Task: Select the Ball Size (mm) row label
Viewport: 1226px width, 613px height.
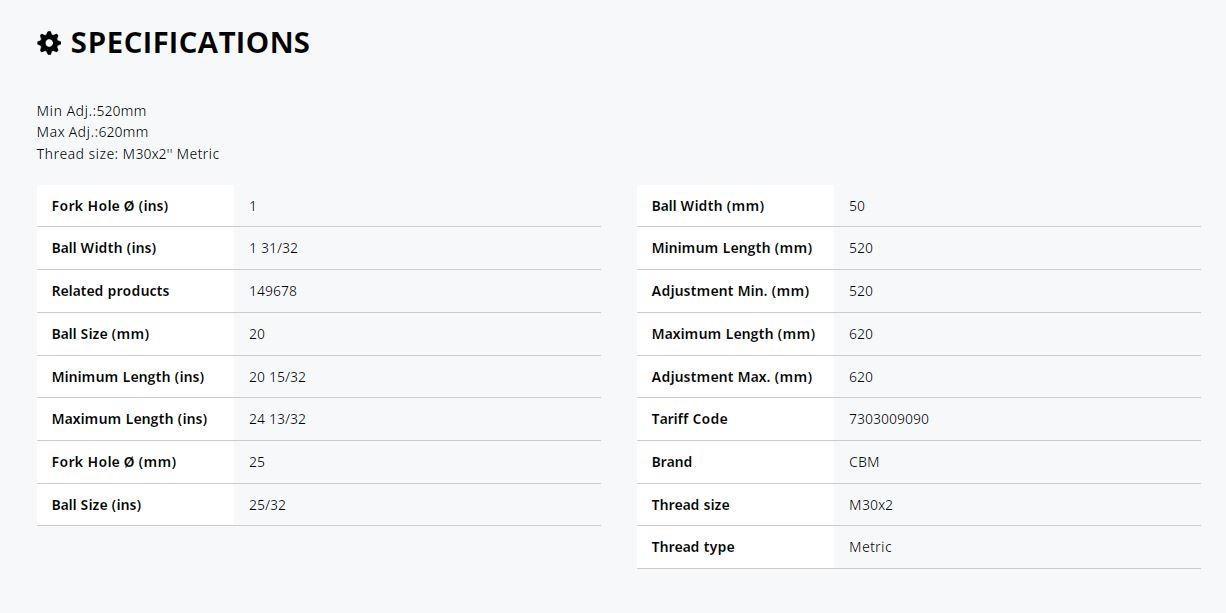Action: click(100, 334)
